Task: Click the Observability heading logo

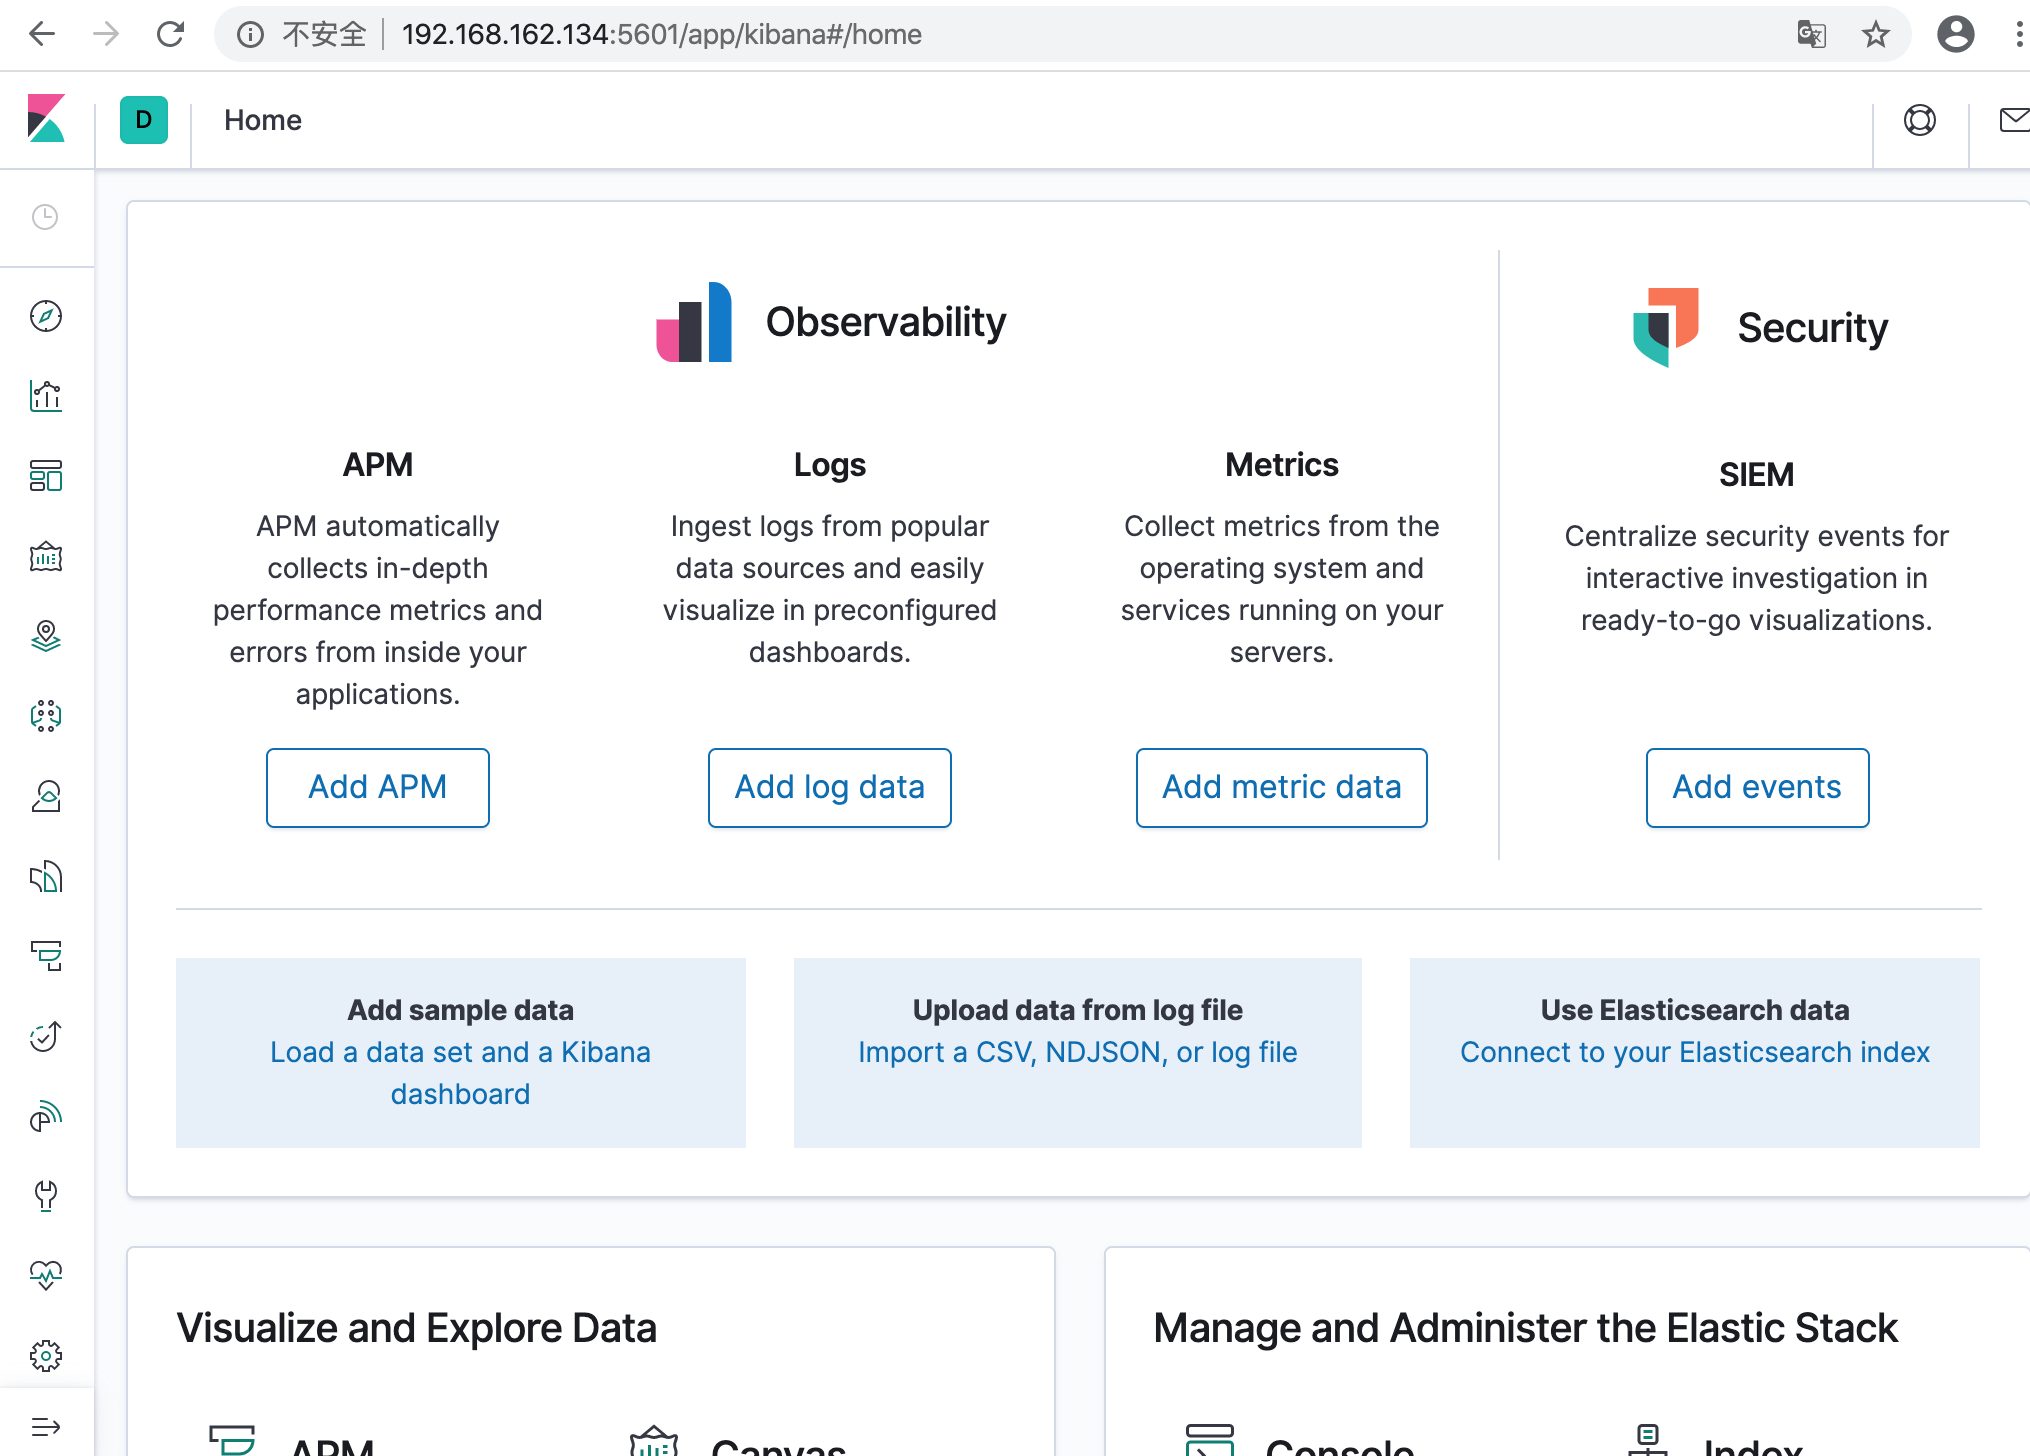Action: click(694, 322)
